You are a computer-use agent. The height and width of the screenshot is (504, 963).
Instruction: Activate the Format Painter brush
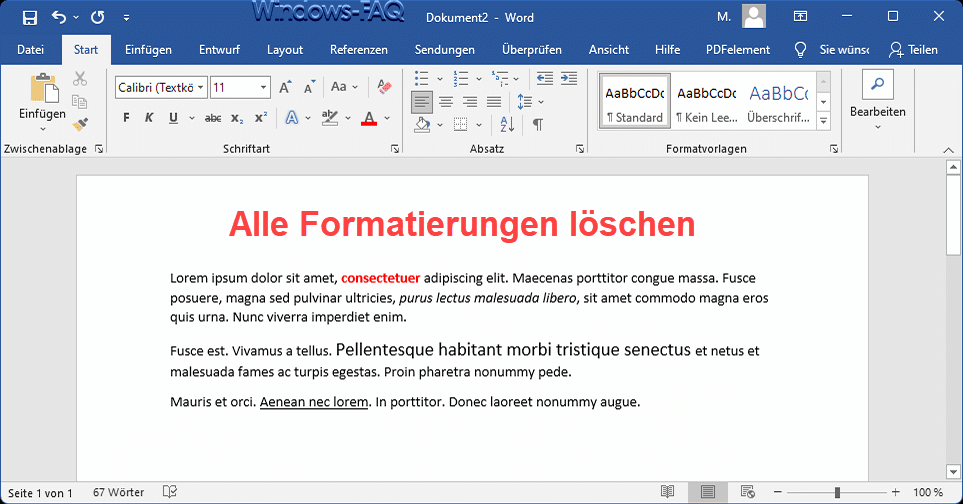pos(80,124)
